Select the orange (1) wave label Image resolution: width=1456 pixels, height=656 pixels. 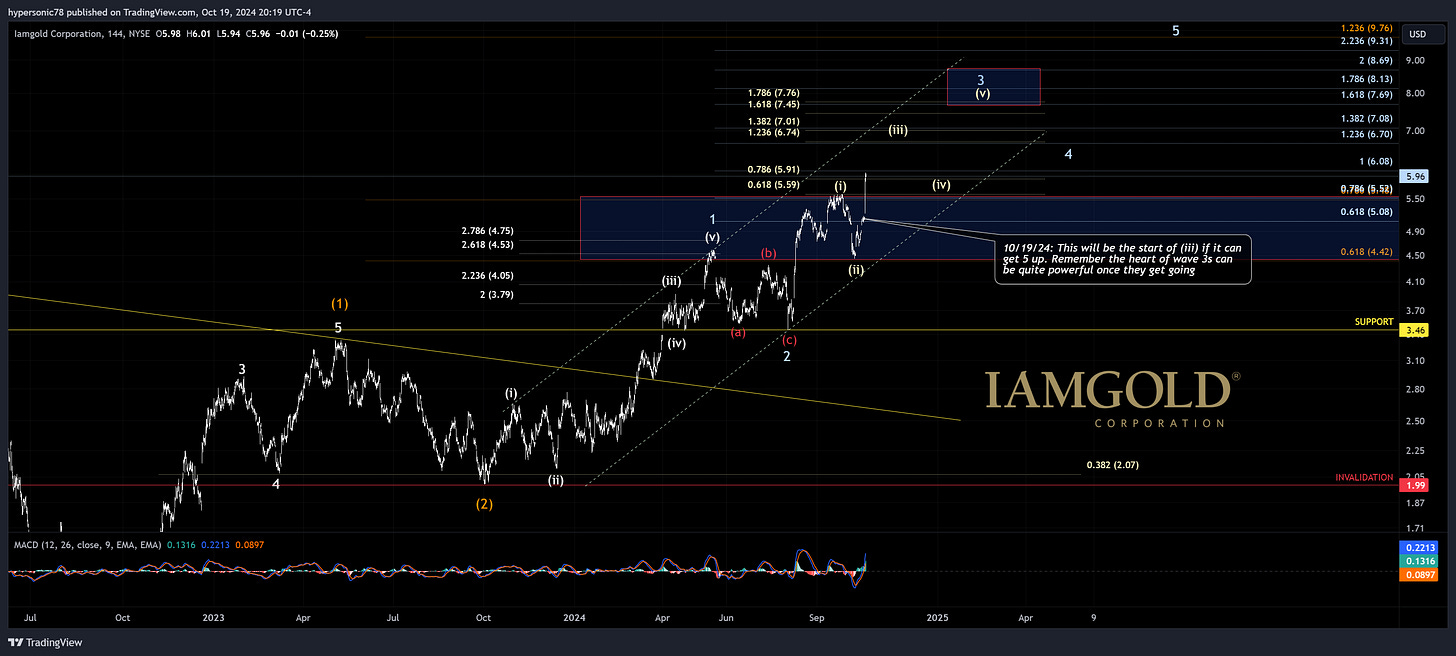(x=339, y=303)
